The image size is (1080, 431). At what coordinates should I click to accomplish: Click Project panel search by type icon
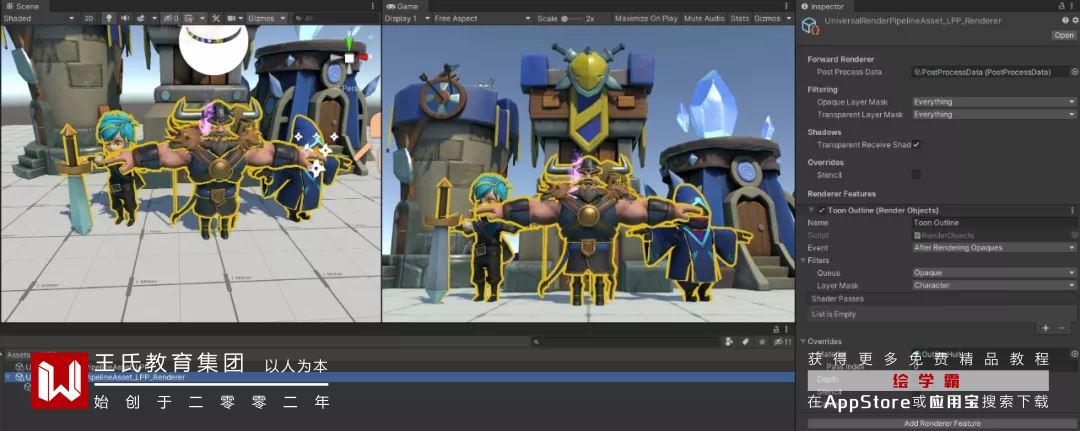[x=729, y=341]
